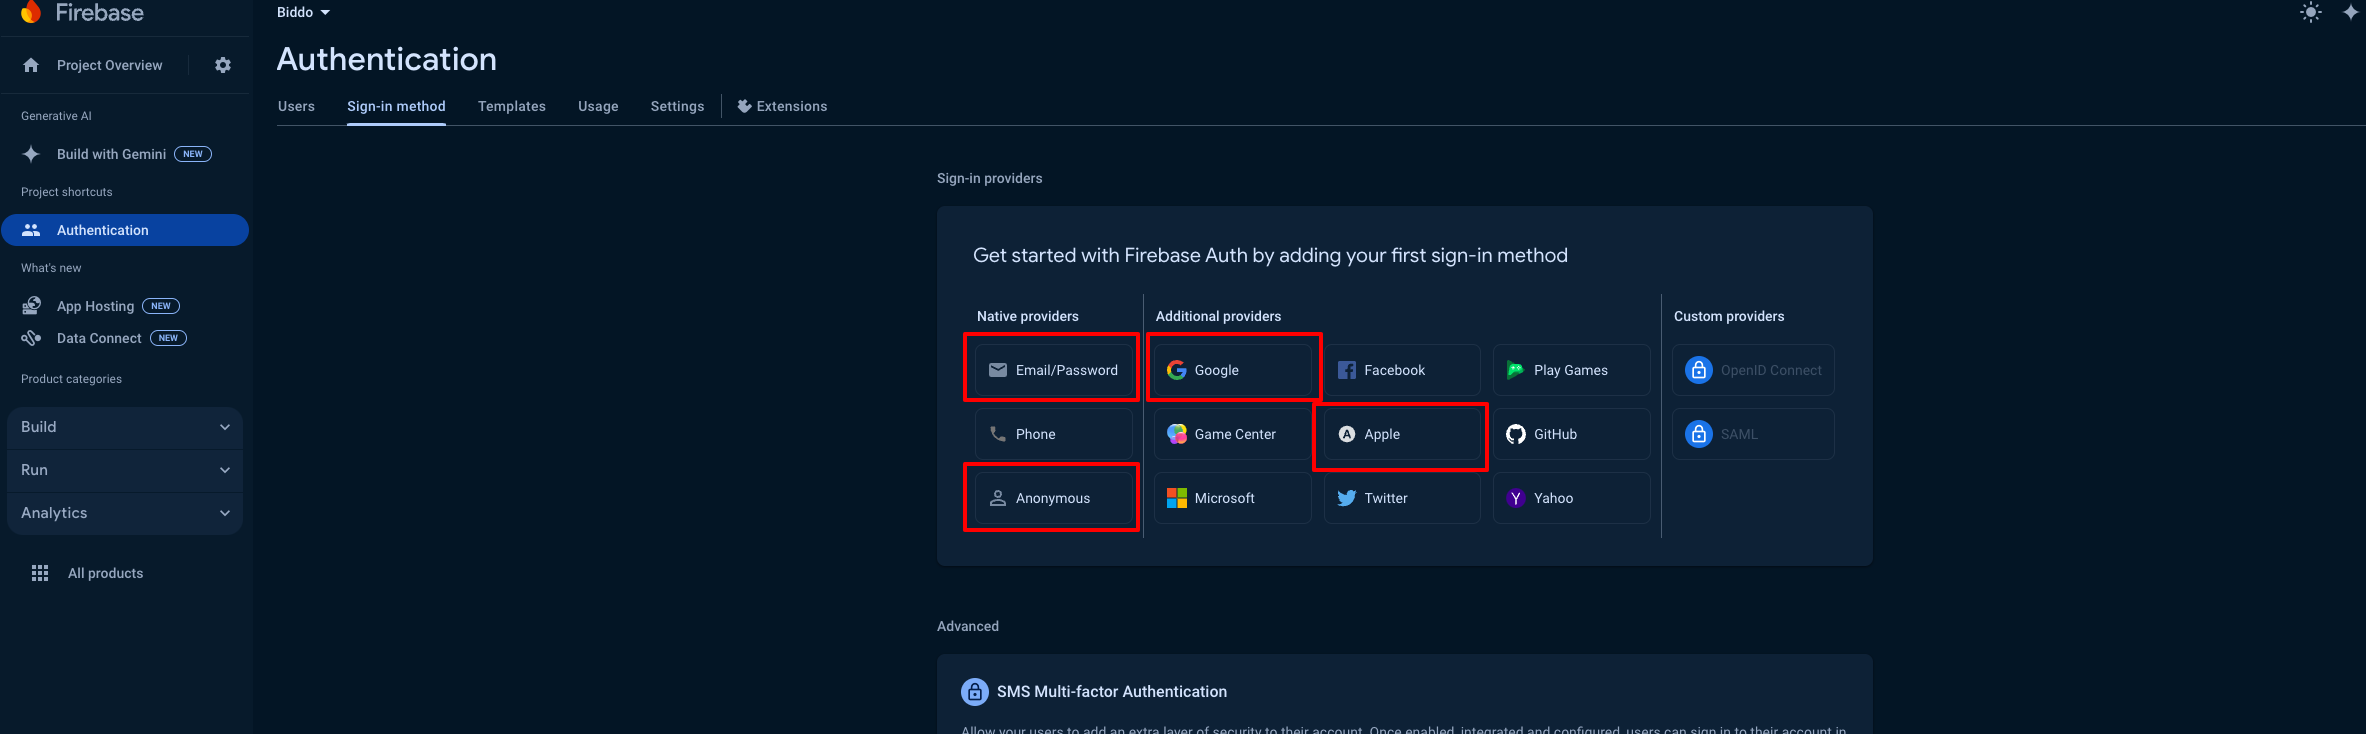Click the Anonymous person icon
Image resolution: width=2366 pixels, height=734 pixels.
(x=998, y=498)
